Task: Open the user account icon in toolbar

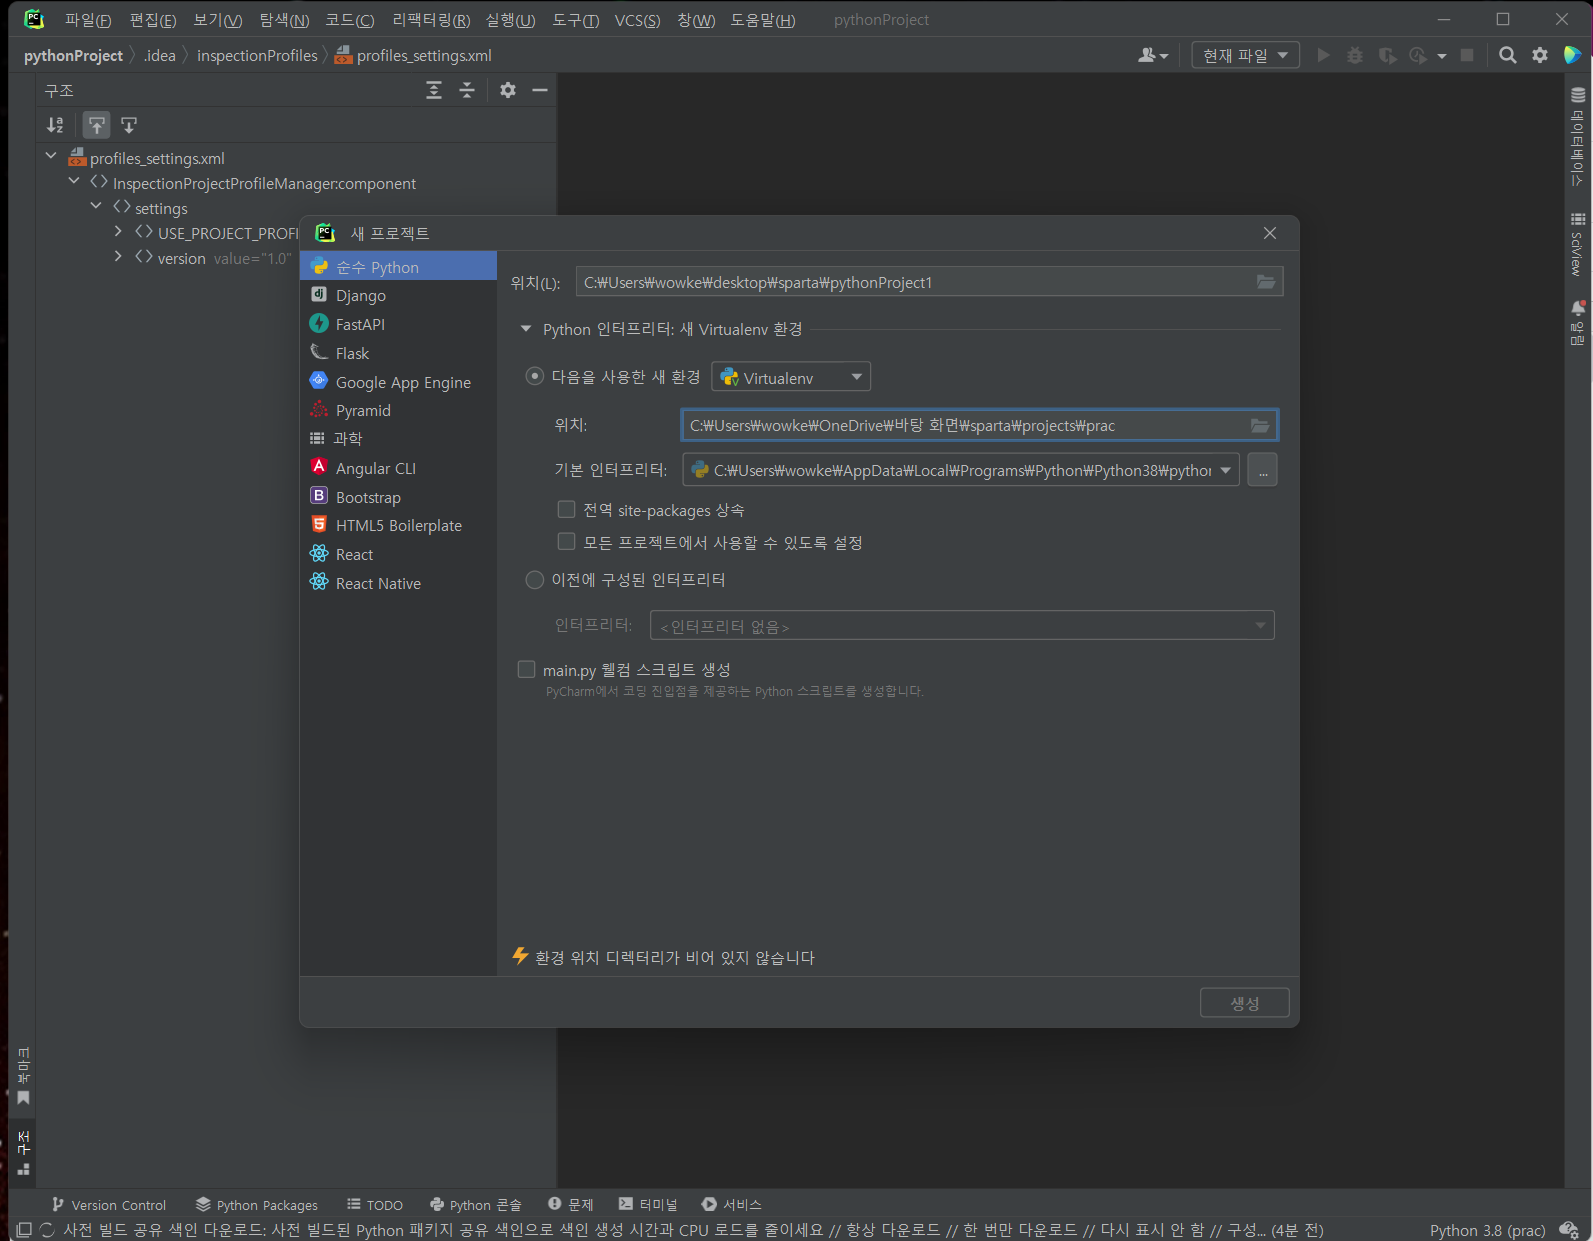Action: click(1152, 56)
